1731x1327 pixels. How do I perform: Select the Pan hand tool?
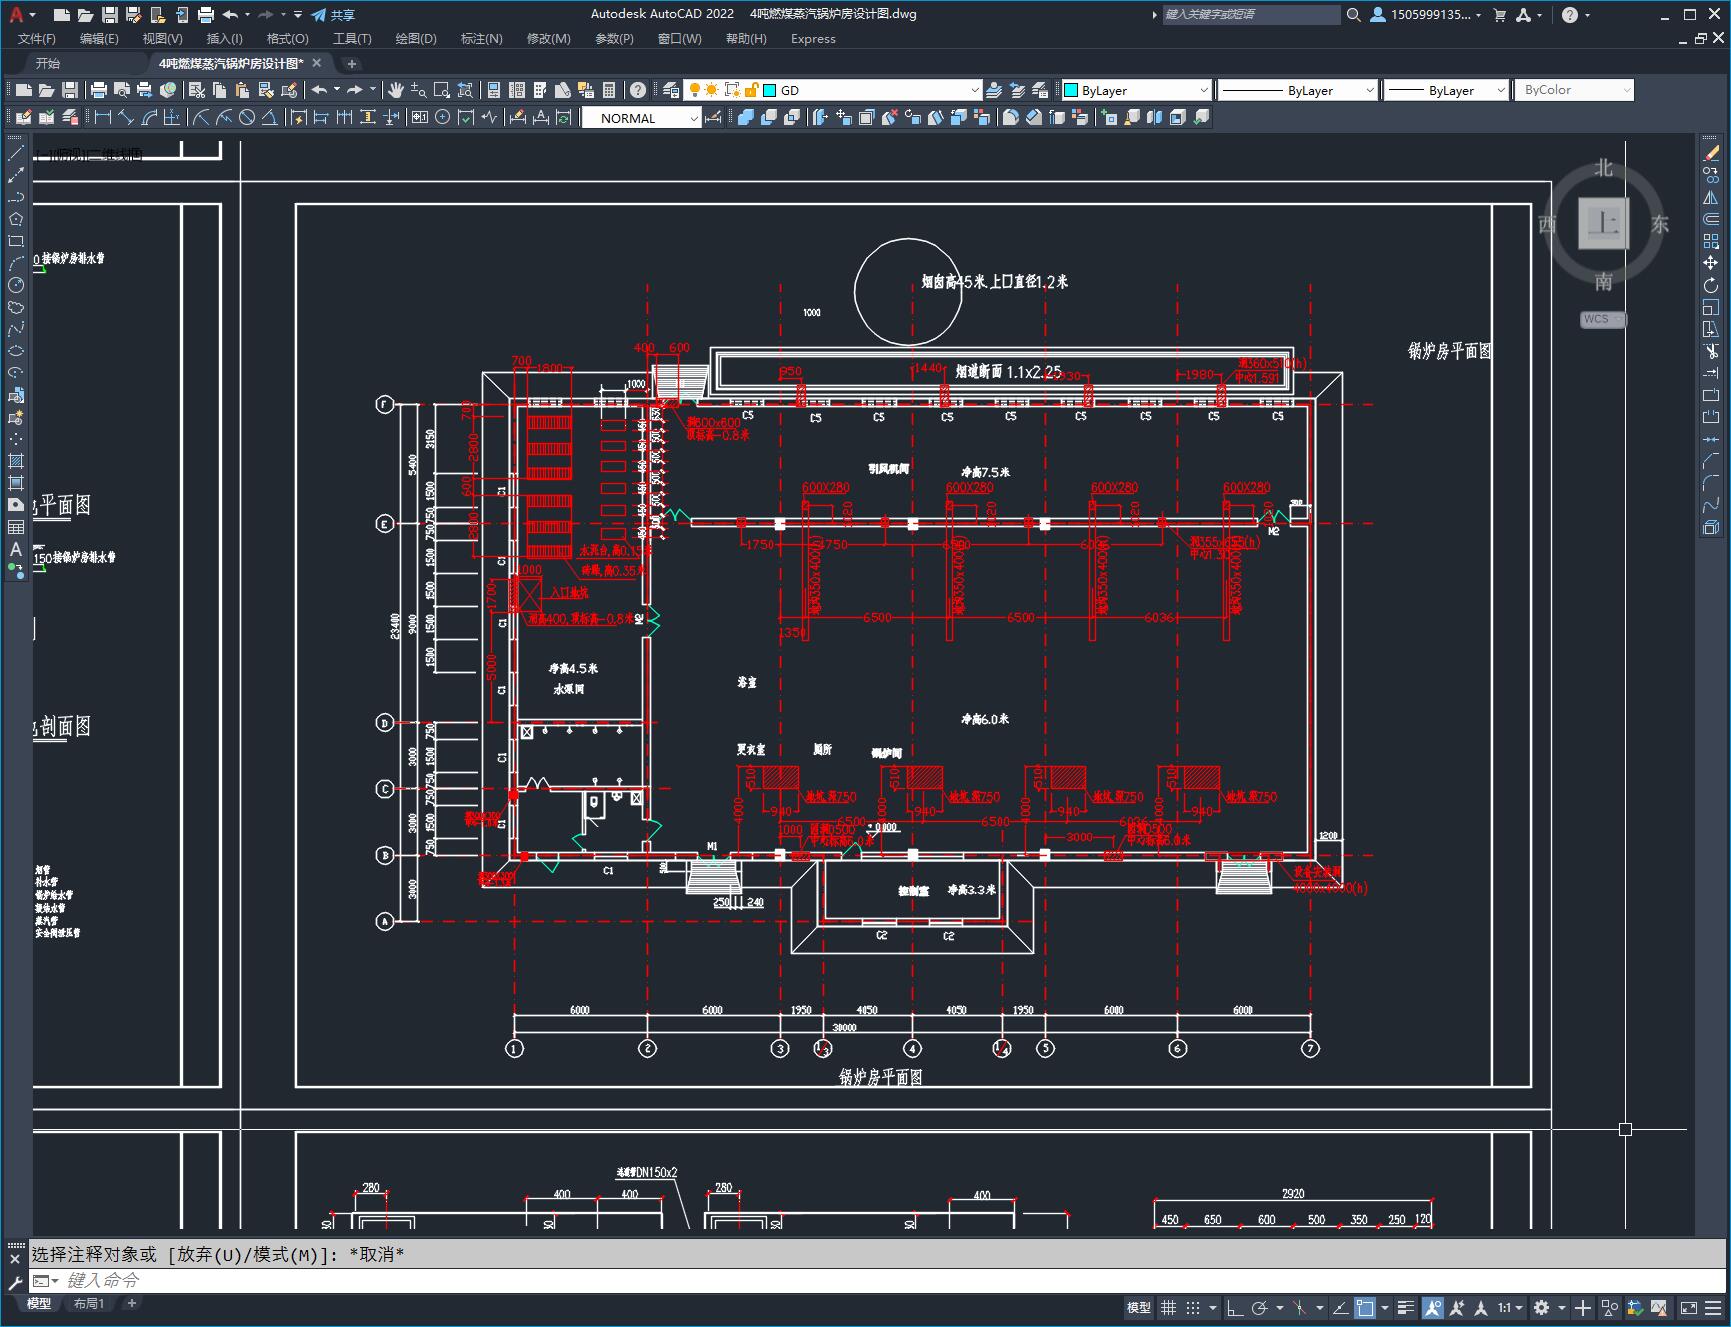(396, 90)
